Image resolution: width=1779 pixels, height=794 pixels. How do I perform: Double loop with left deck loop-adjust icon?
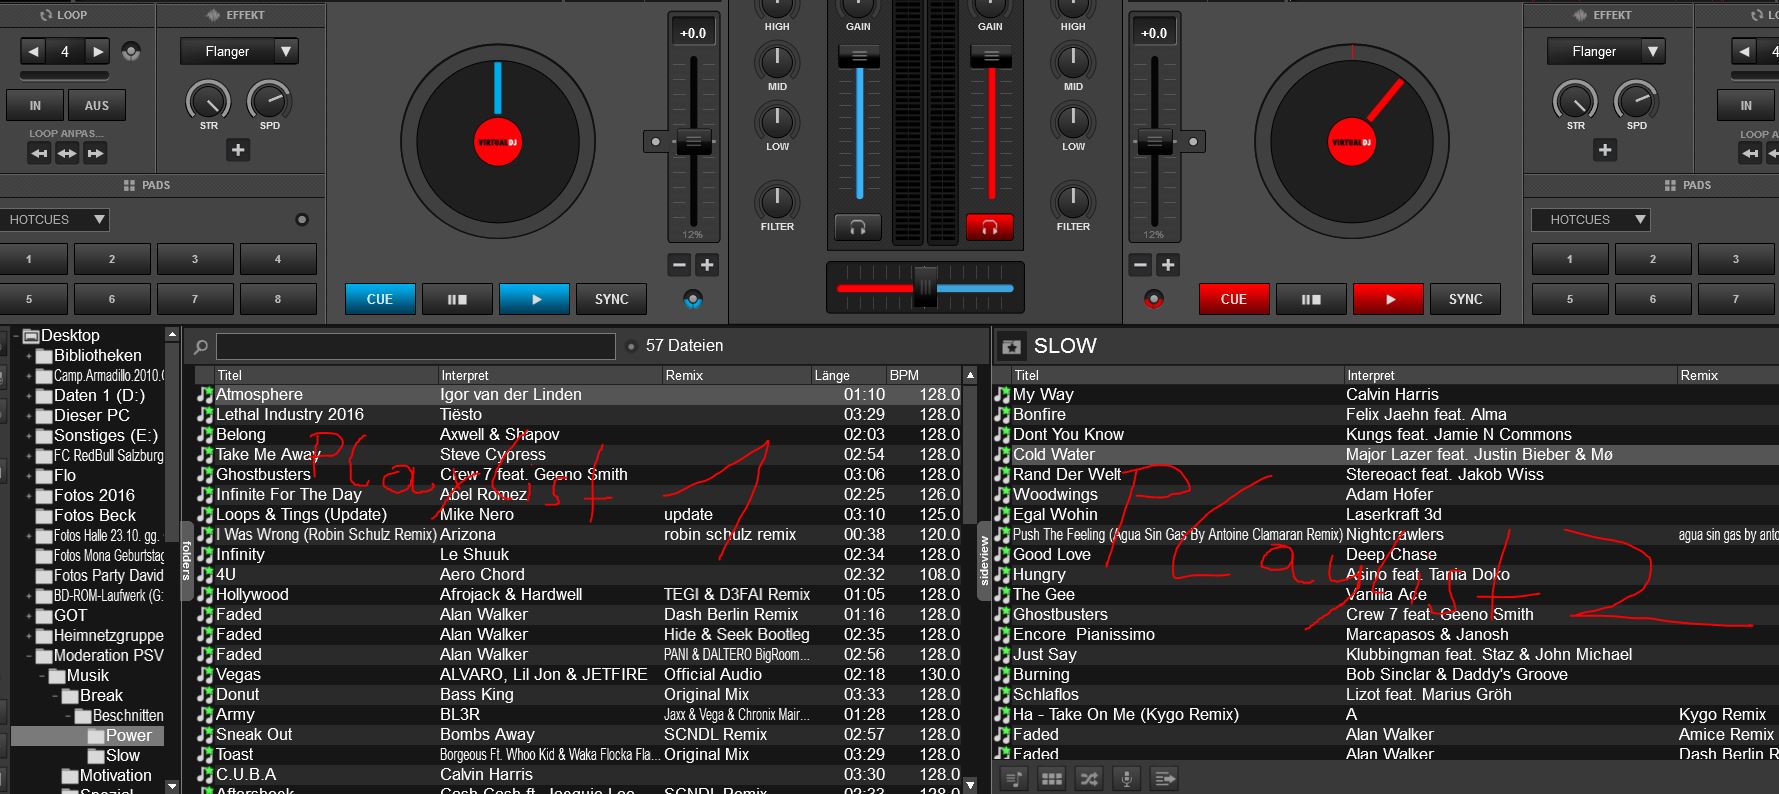pos(95,153)
